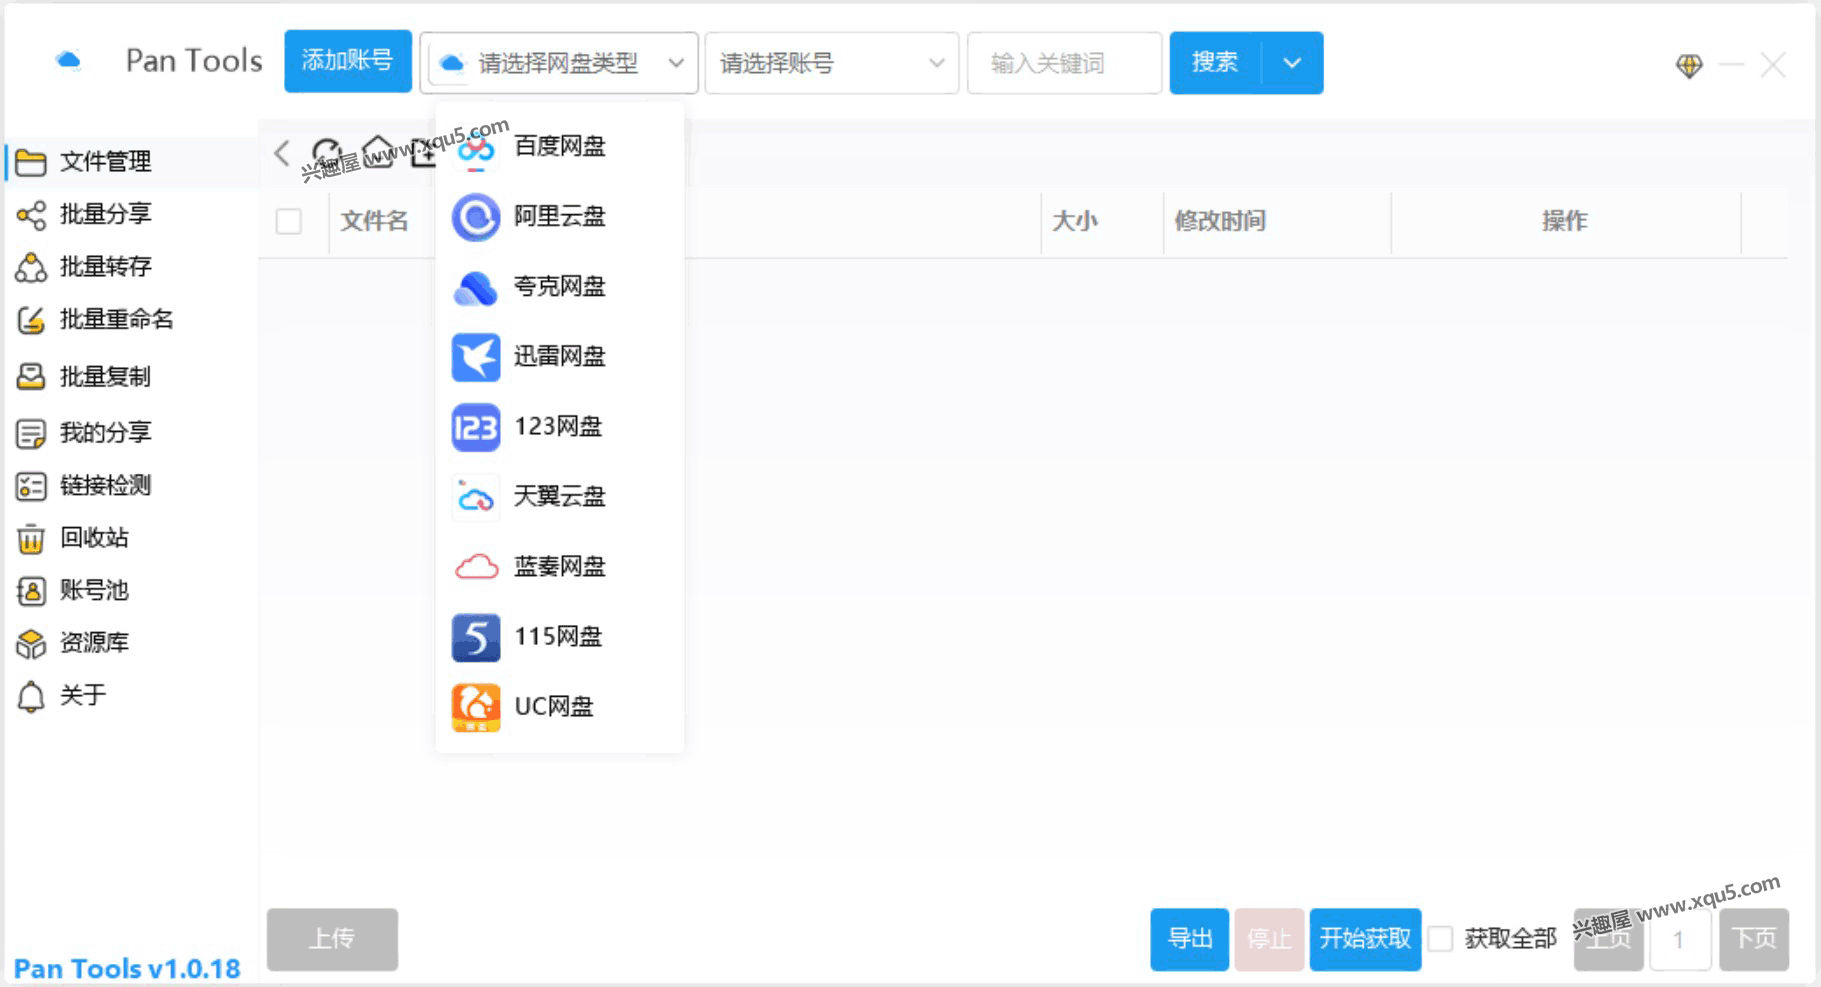Click the 123 Netdisk logo icon

(x=476, y=427)
